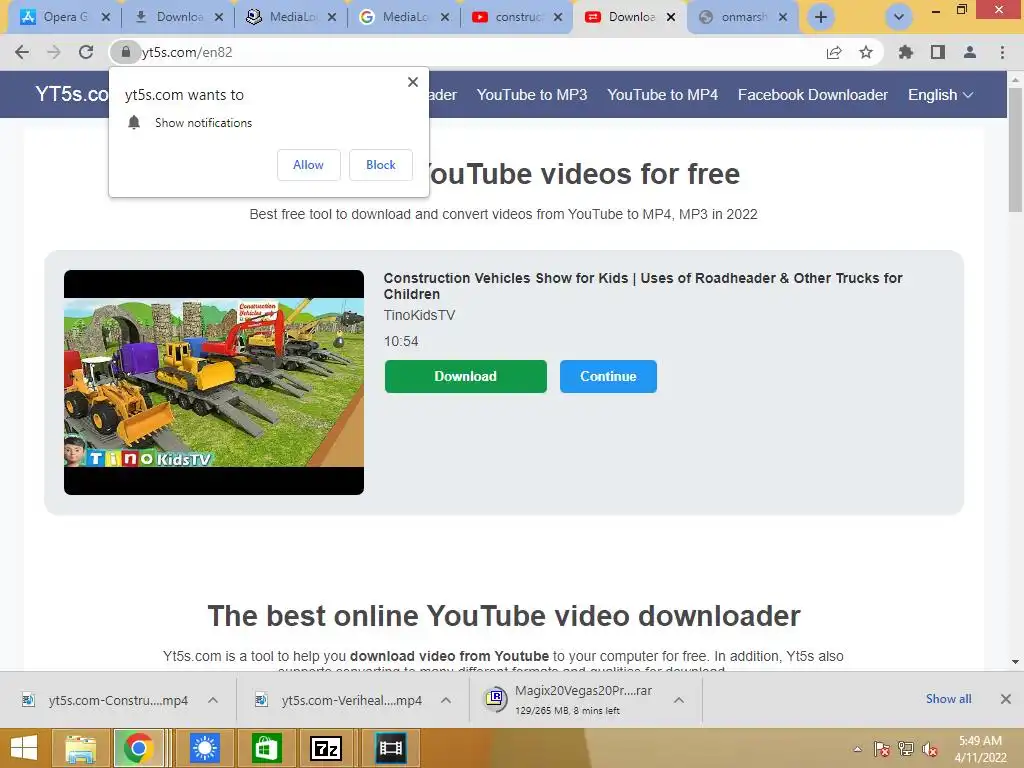Open 7-Zip from the taskbar
The height and width of the screenshot is (768, 1024).
326,748
